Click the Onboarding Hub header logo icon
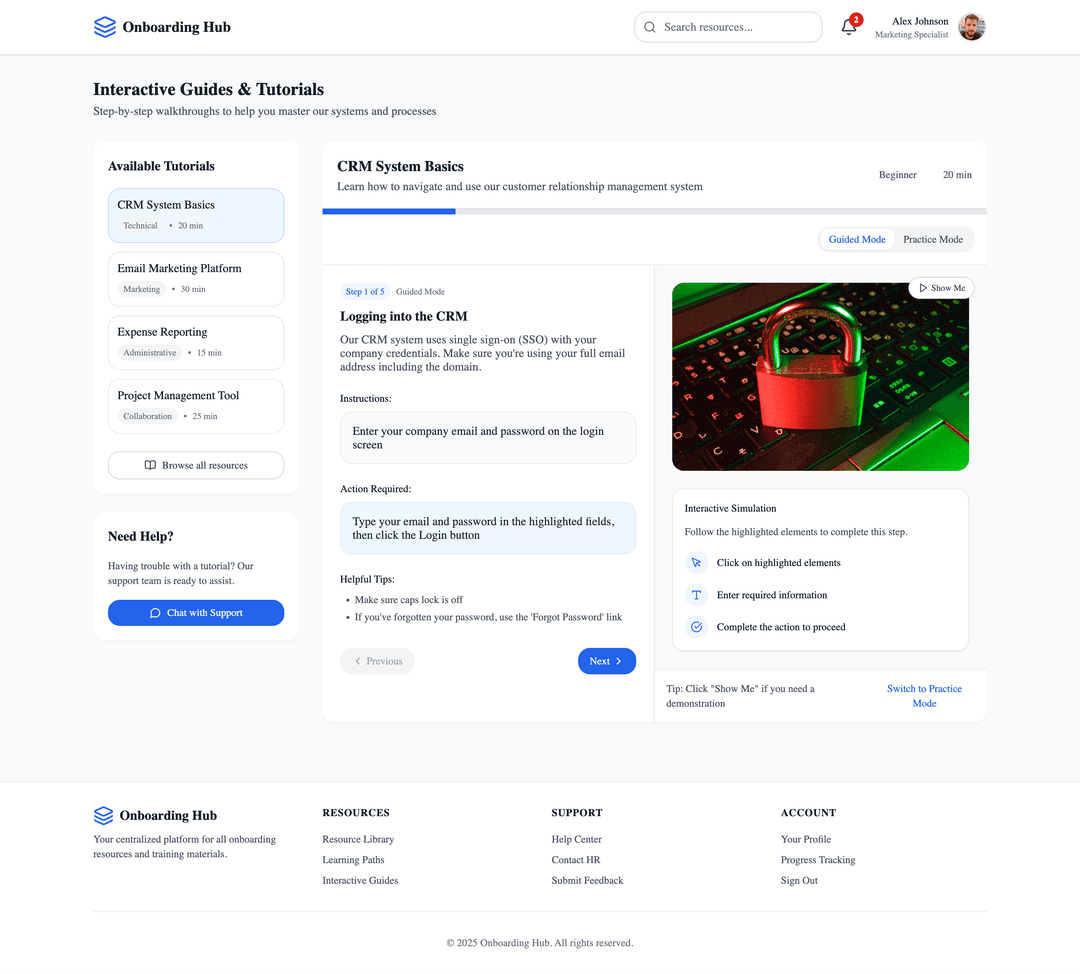This screenshot has width=1080, height=974. pyautogui.click(x=105, y=27)
